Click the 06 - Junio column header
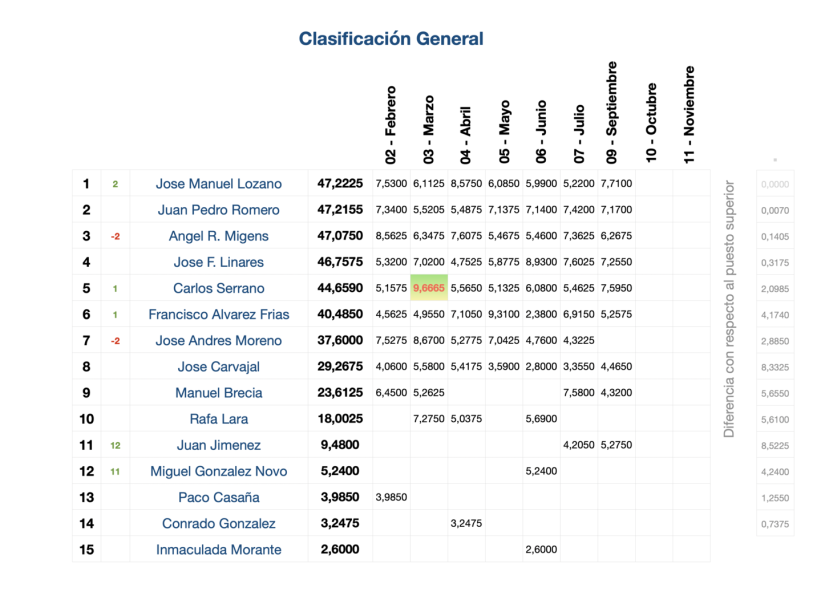 pos(541,131)
